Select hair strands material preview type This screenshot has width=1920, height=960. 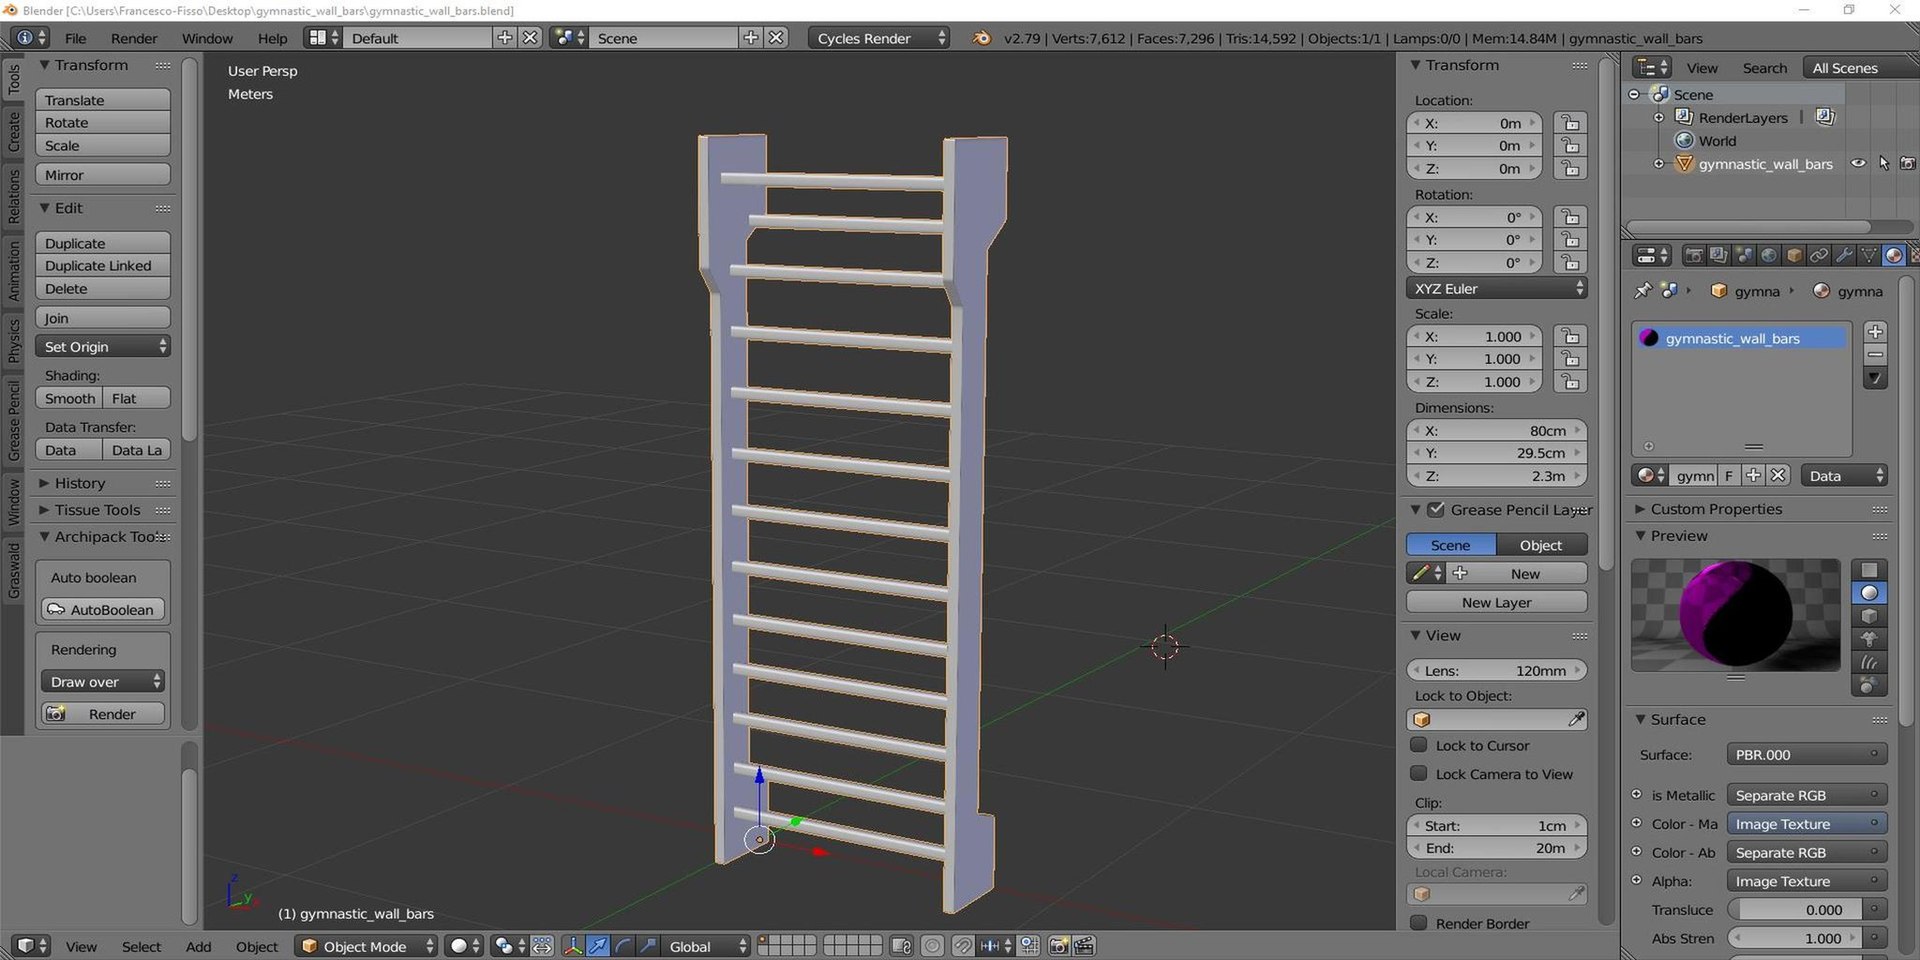1869,662
